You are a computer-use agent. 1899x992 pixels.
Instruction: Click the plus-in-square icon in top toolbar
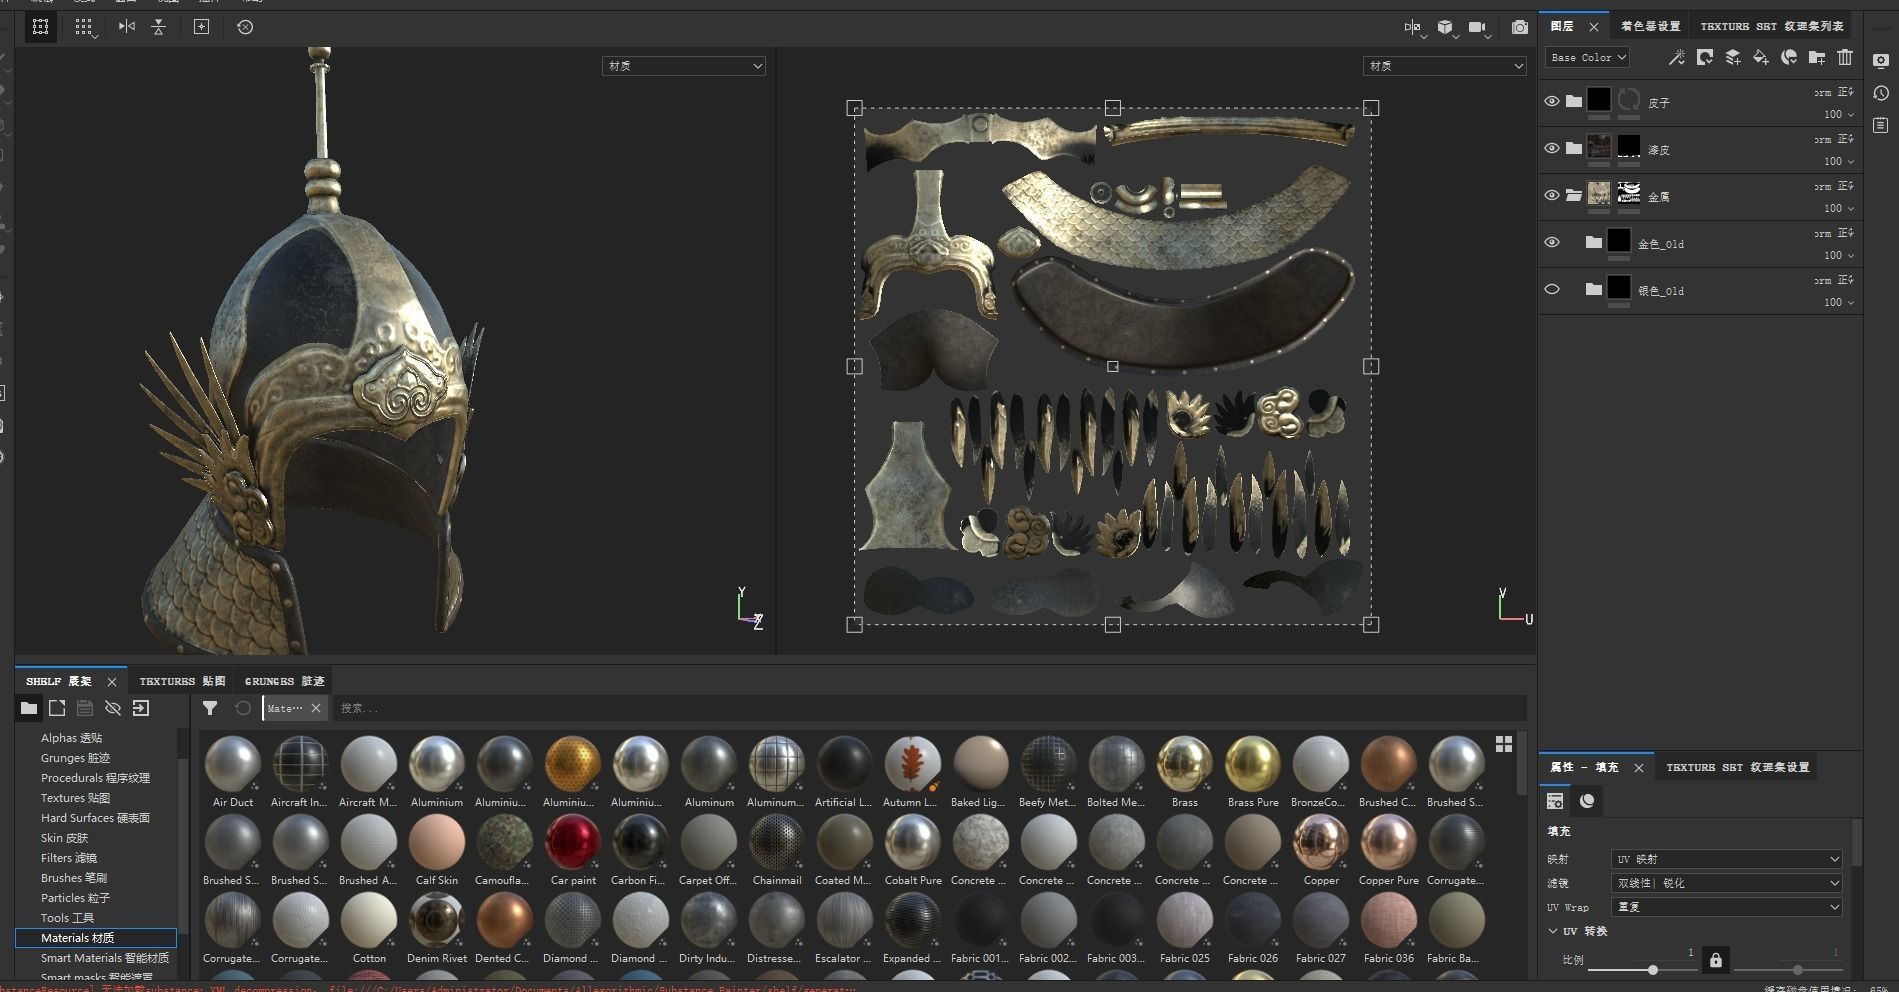201,27
